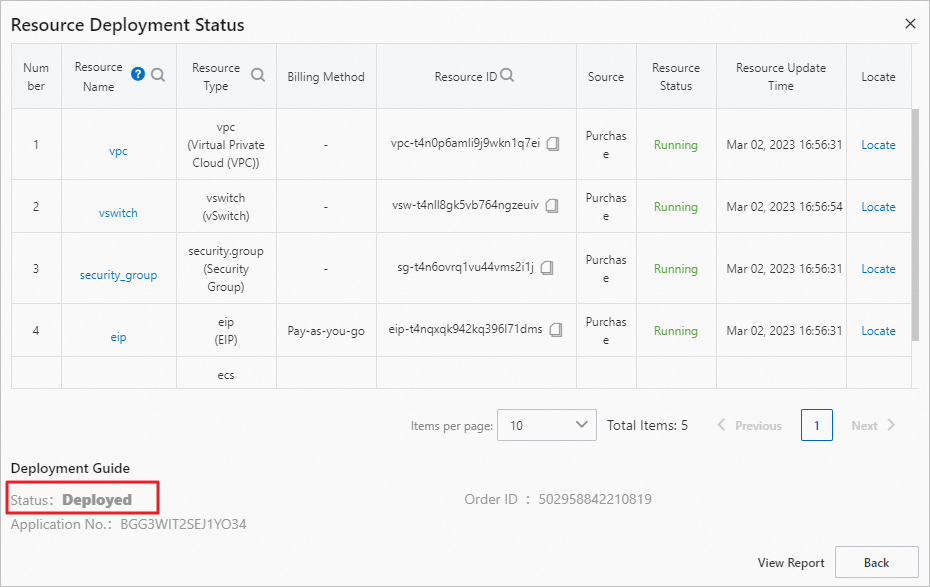Click the table vertical scrollbar

[x=914, y=225]
